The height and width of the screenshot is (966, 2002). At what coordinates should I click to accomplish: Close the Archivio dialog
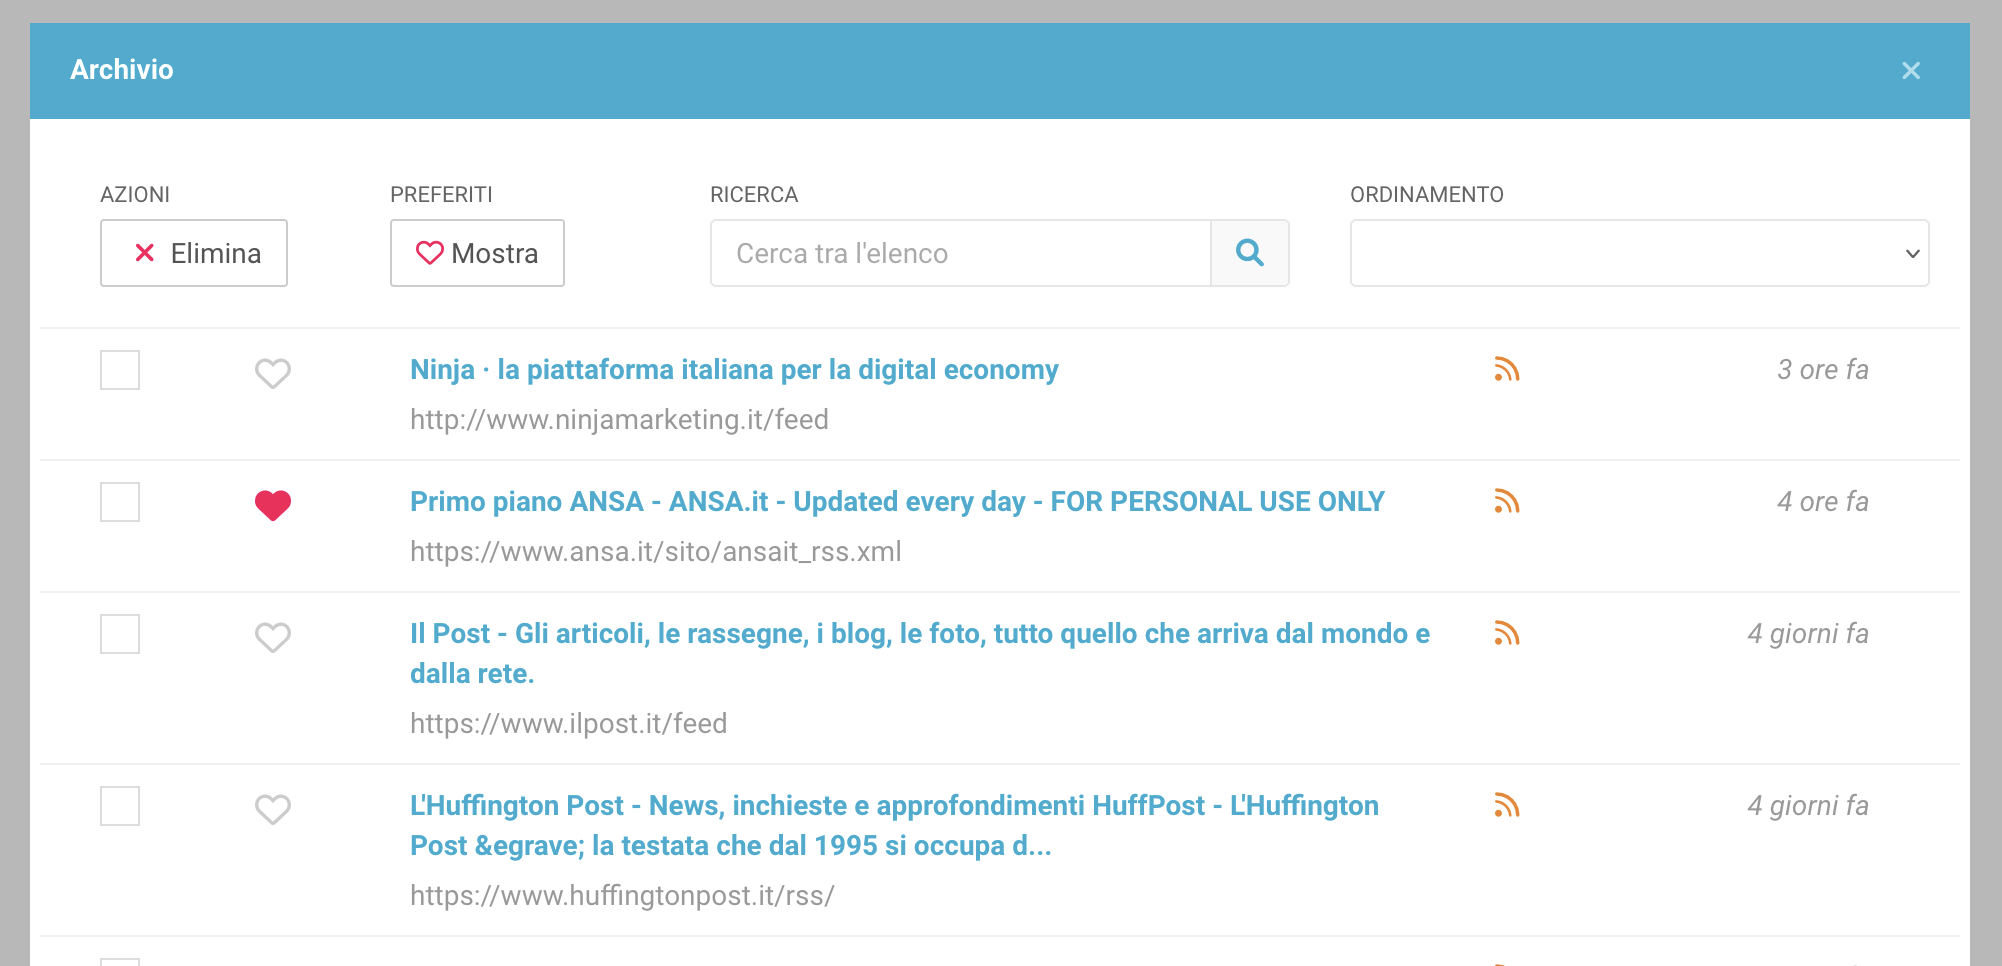tap(1910, 71)
